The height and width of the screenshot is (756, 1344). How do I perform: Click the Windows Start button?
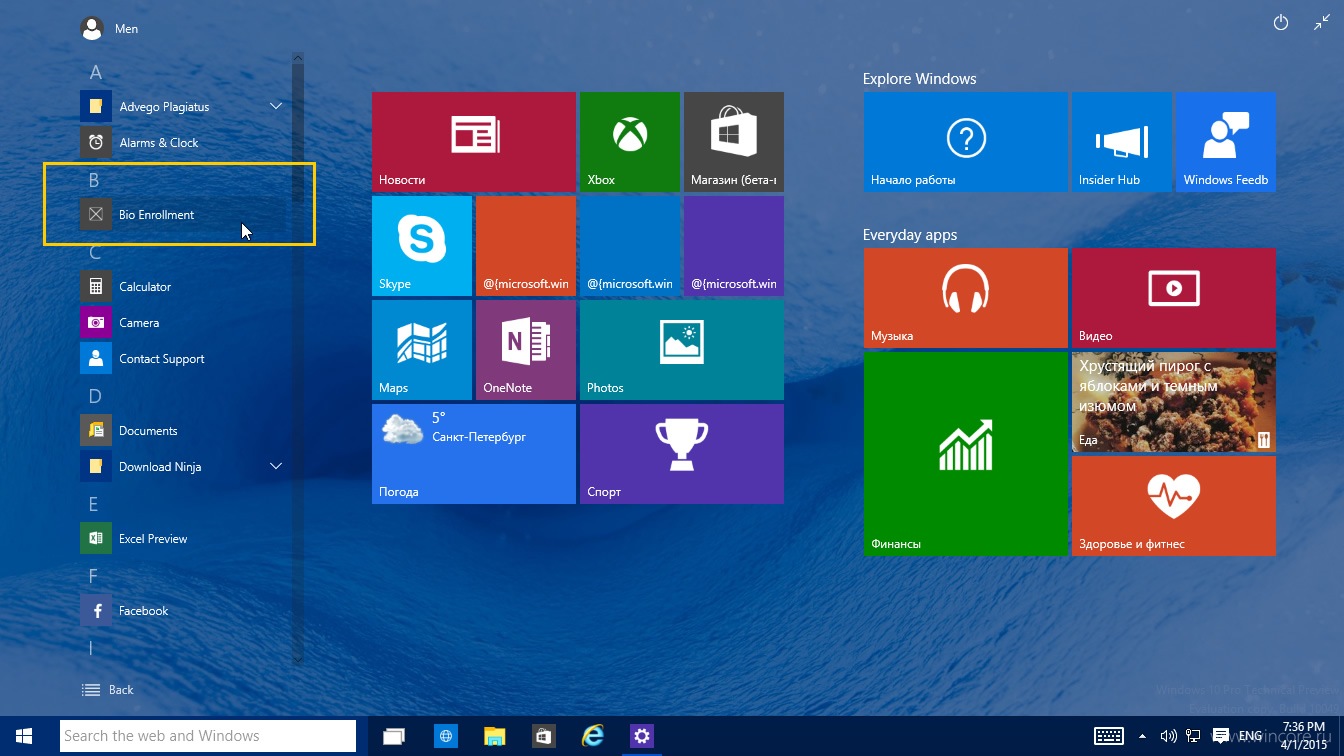pos(24,736)
